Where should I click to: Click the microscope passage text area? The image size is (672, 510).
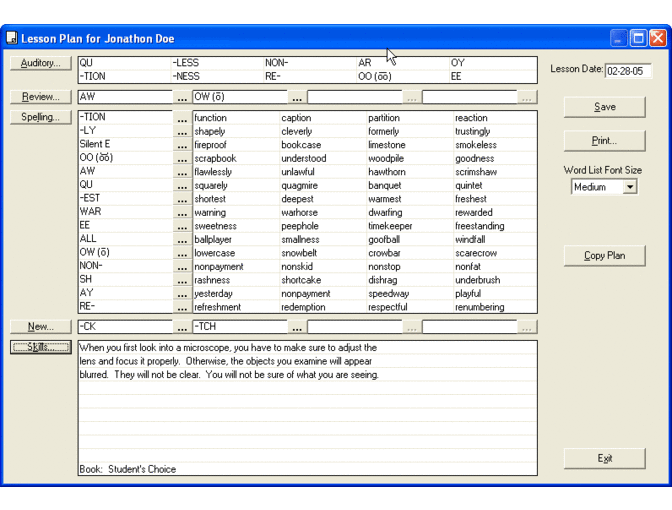307,400
